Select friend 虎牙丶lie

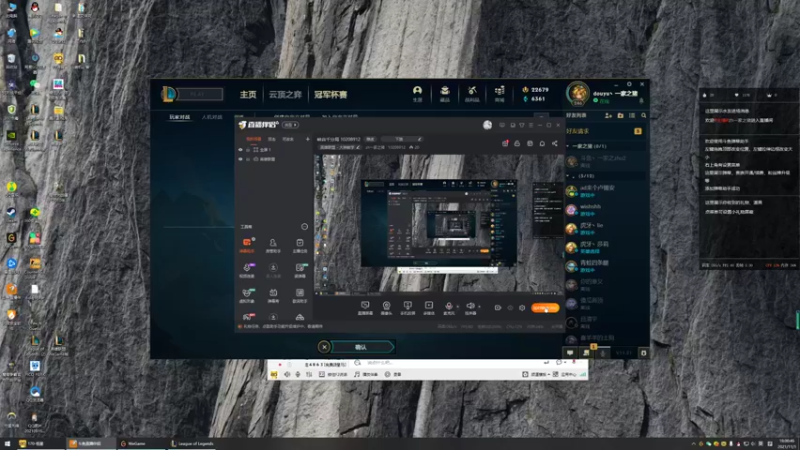tap(605, 228)
